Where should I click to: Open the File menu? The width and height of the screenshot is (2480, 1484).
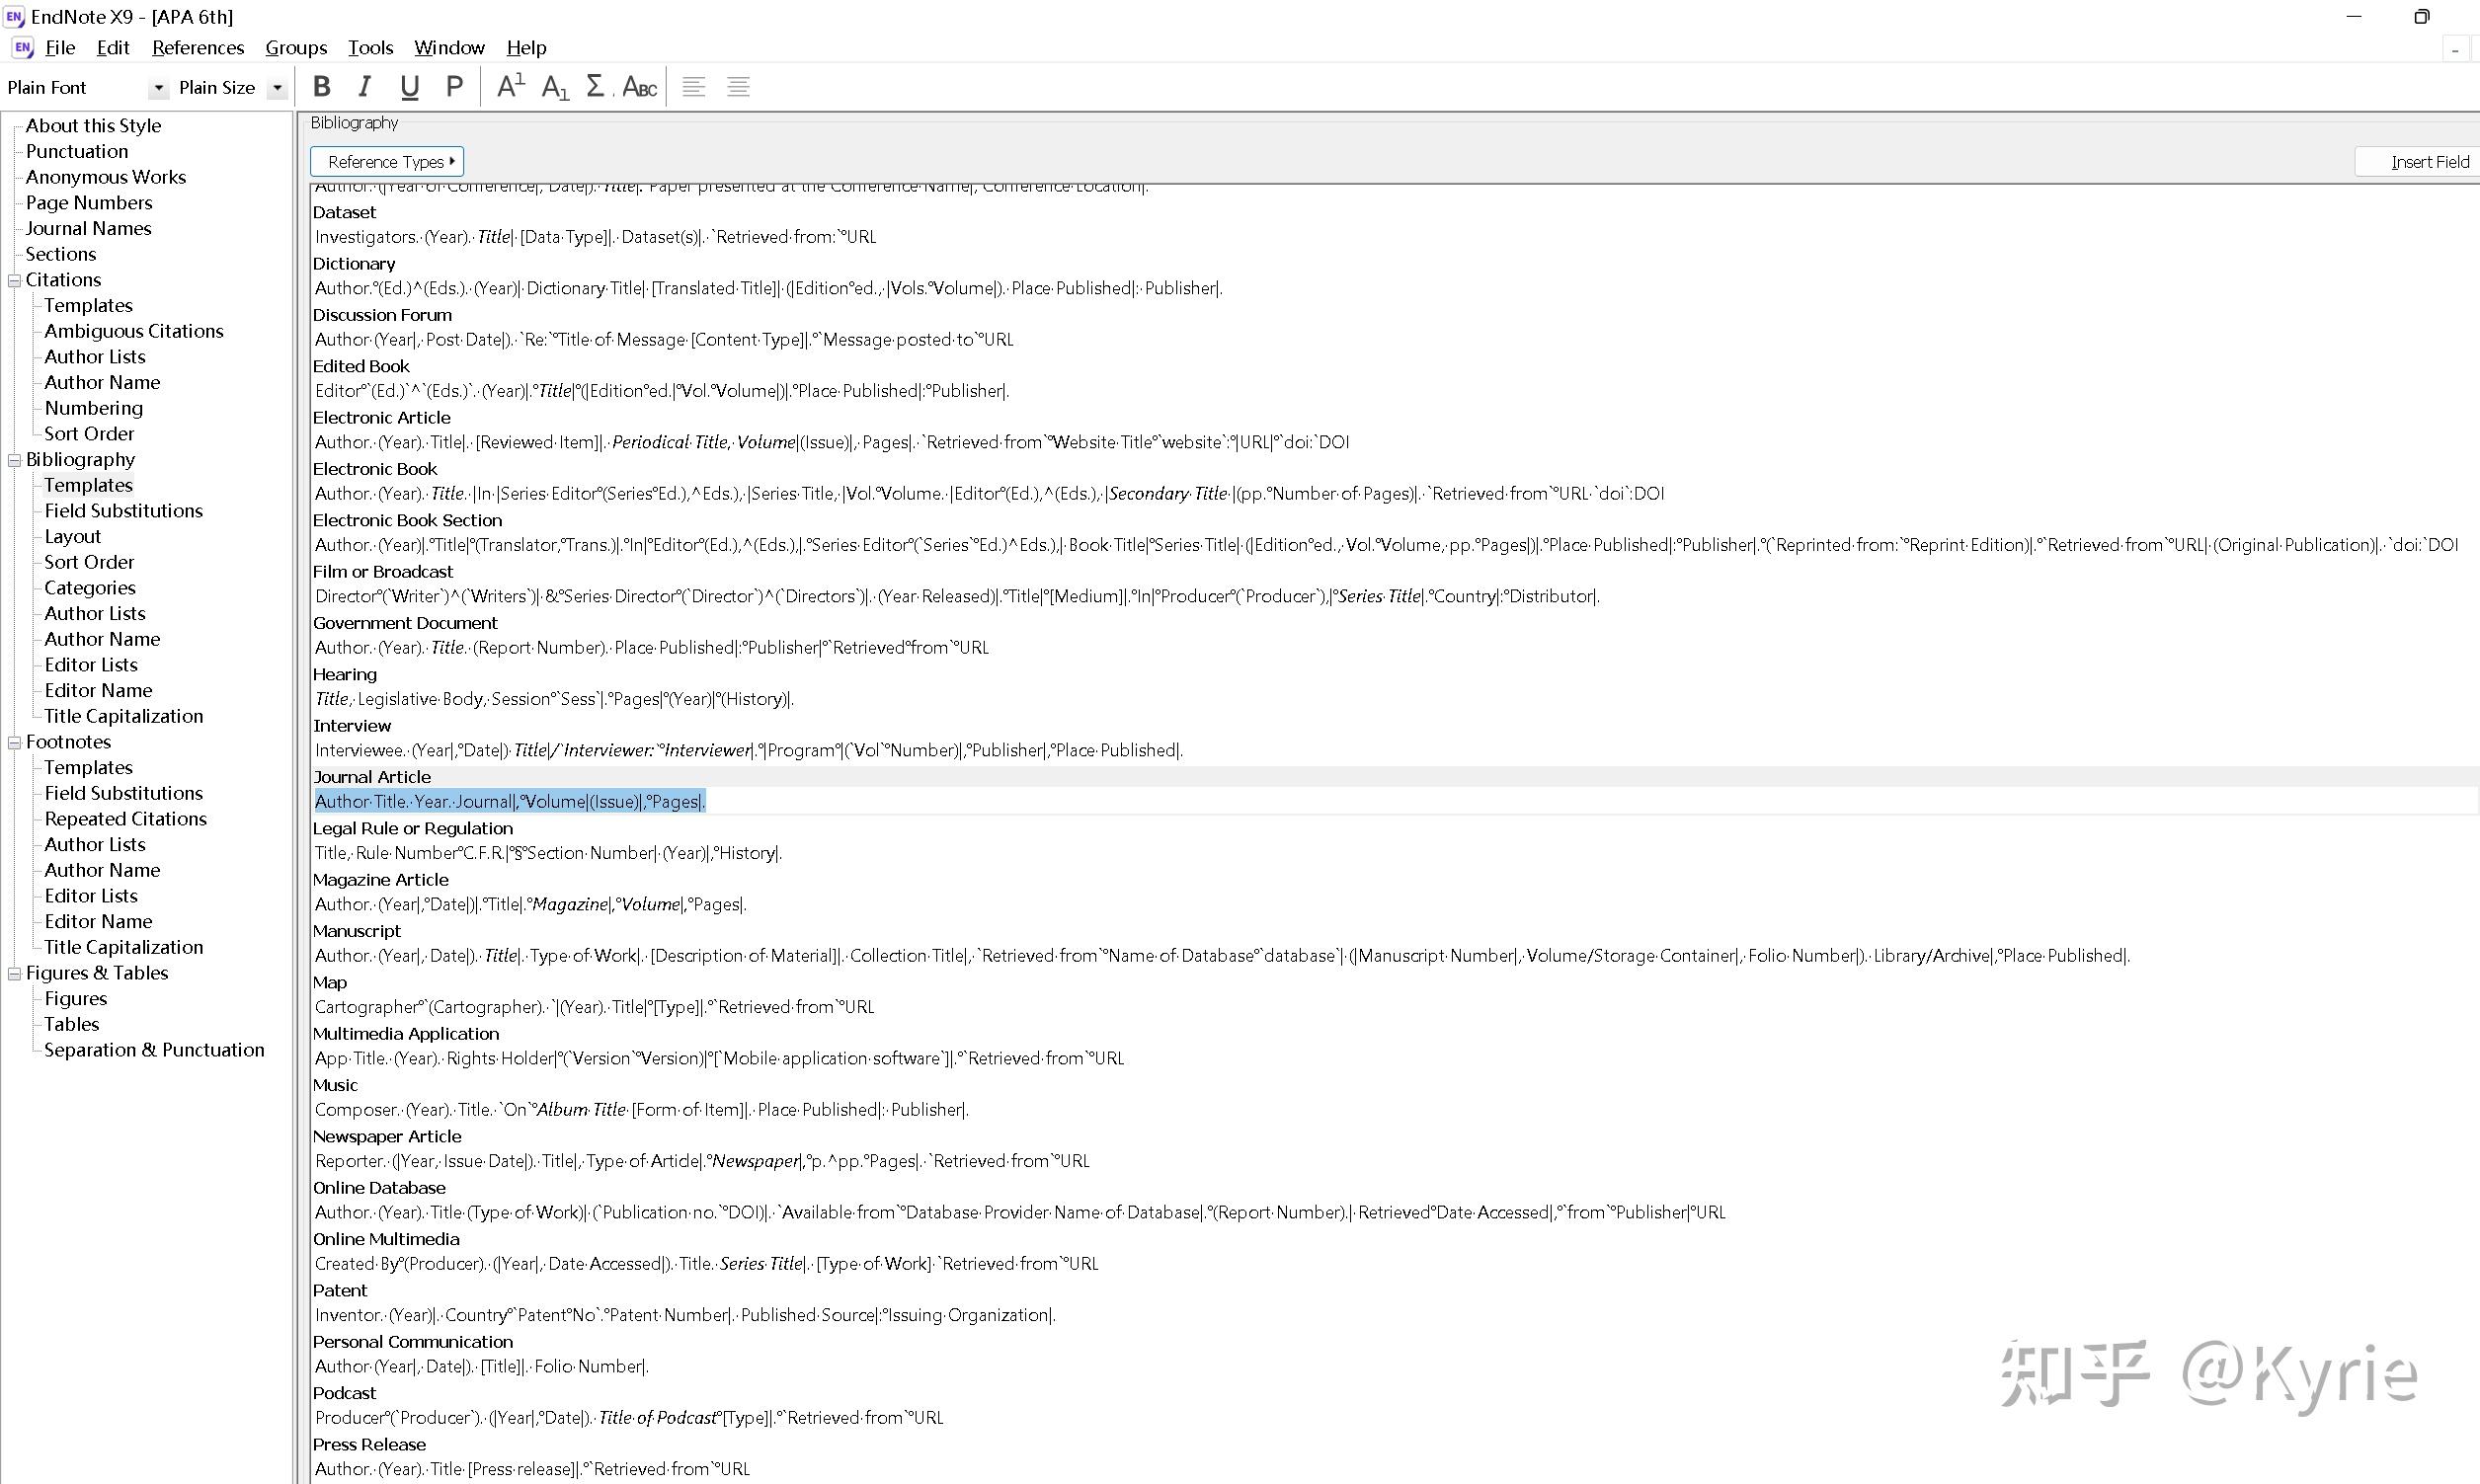click(x=60, y=47)
